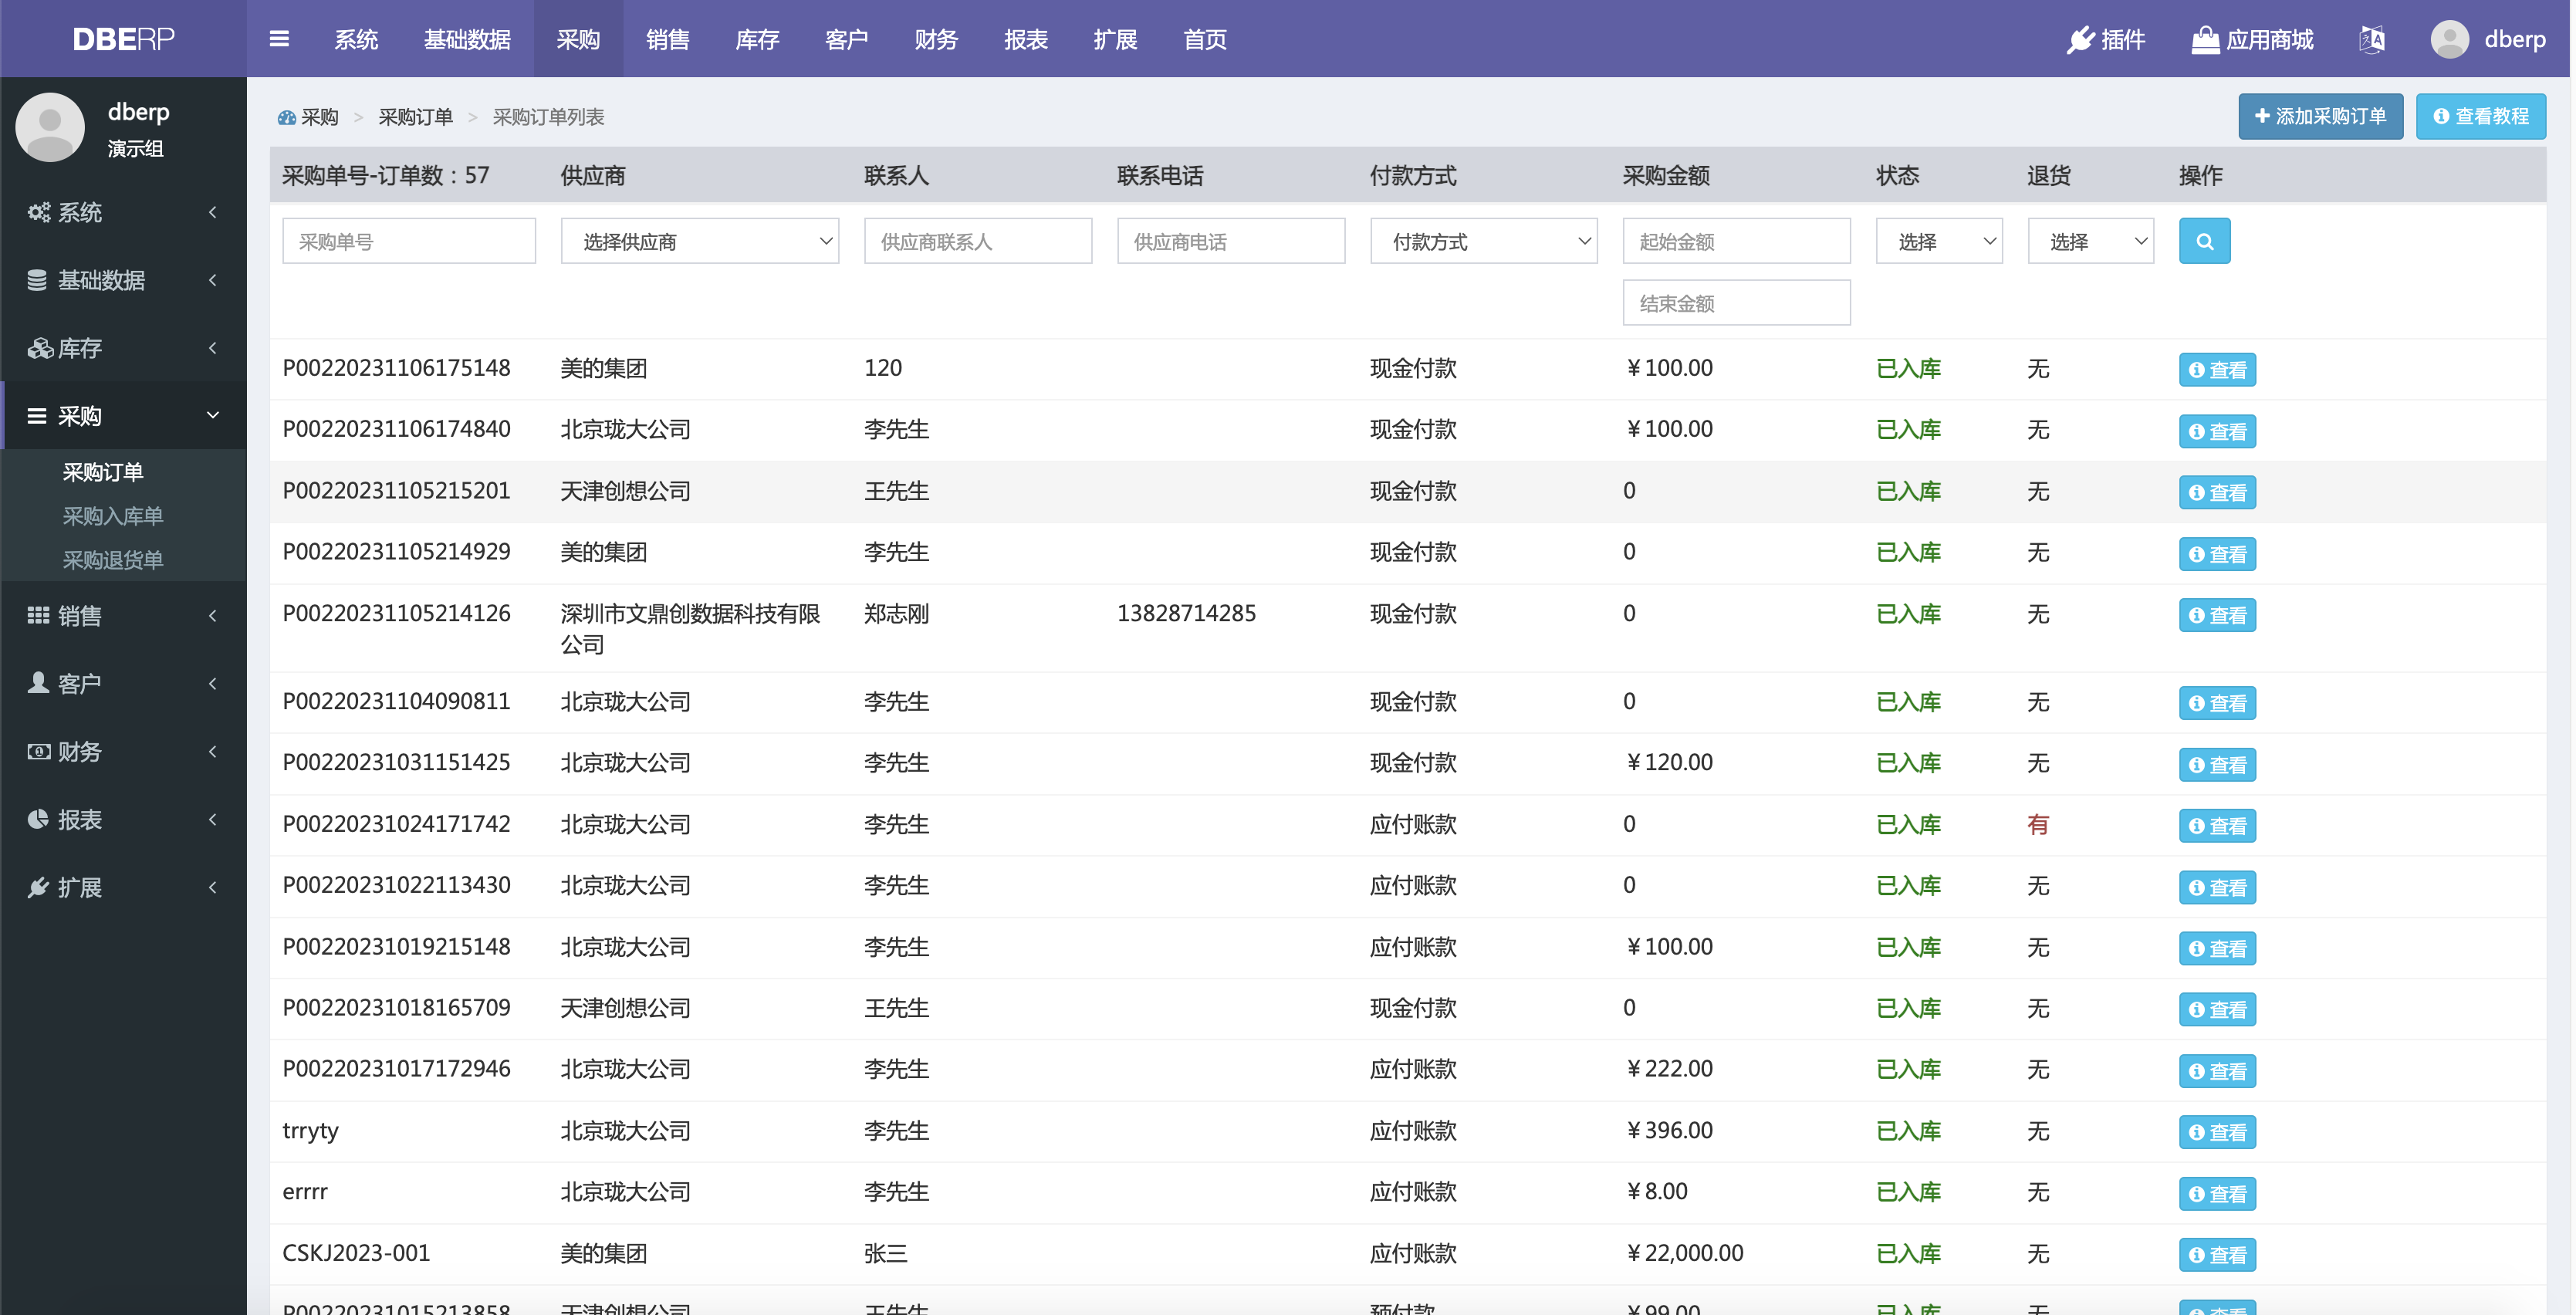Click the red 有 return status
Viewport: 2576px width, 1315px height.
point(2038,825)
